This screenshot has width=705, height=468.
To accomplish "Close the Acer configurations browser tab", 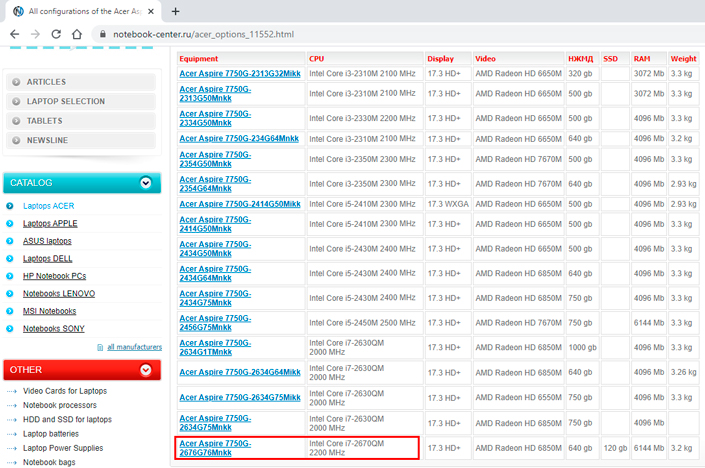I will 151,11.
